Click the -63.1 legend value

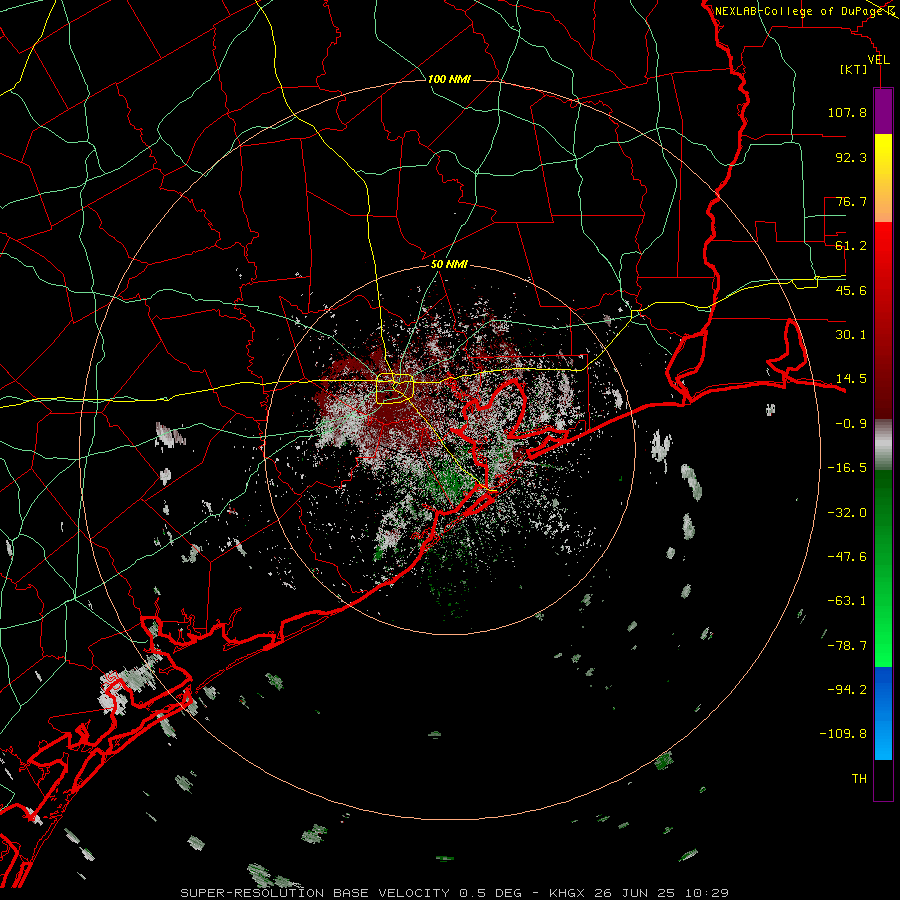[847, 601]
